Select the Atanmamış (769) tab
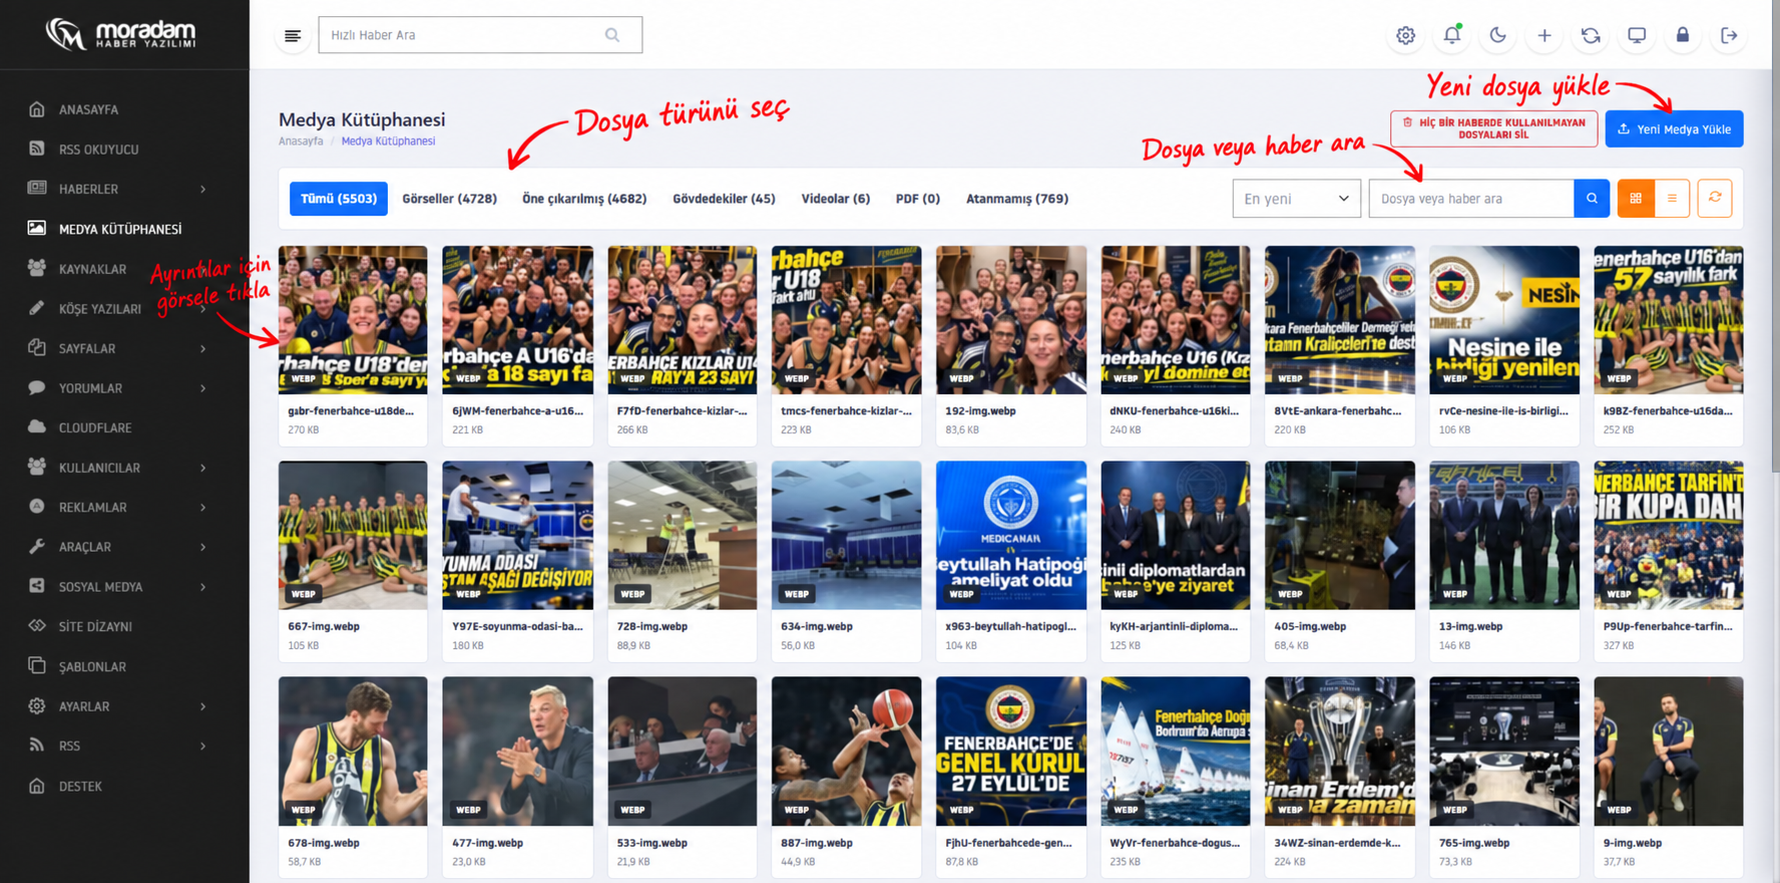The image size is (1780, 883). coord(1017,198)
